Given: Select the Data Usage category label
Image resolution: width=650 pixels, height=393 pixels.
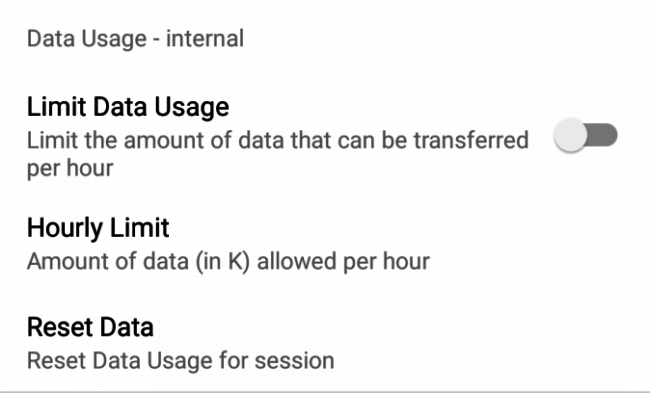Looking at the screenshot, I should click(x=135, y=39).
